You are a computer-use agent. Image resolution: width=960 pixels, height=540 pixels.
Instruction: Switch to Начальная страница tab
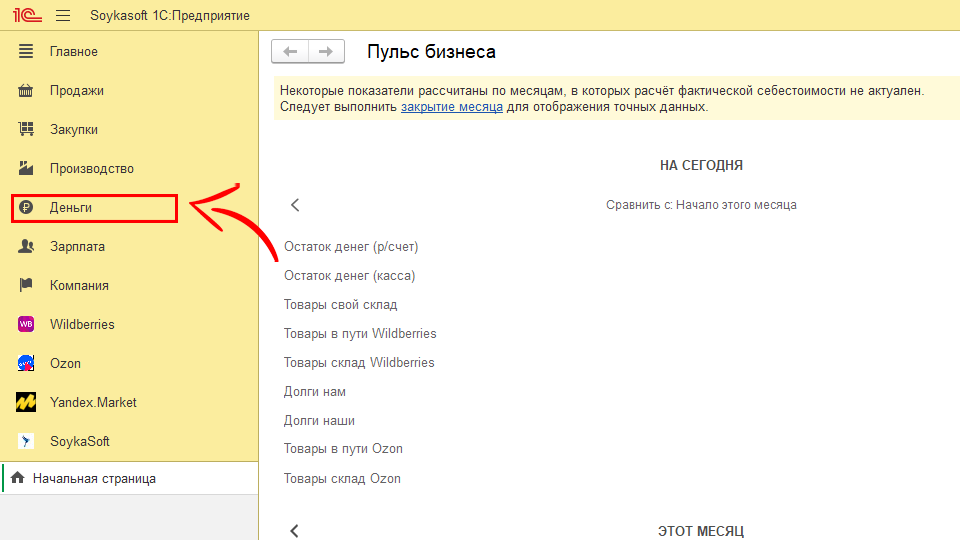point(94,479)
